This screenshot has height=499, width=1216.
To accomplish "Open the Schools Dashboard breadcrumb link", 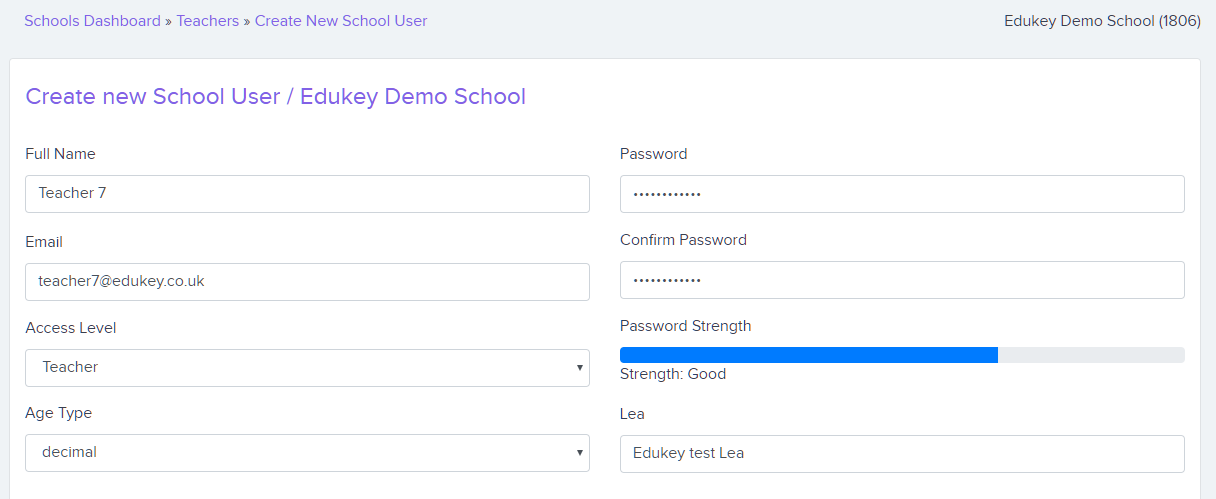I will 92,21.
